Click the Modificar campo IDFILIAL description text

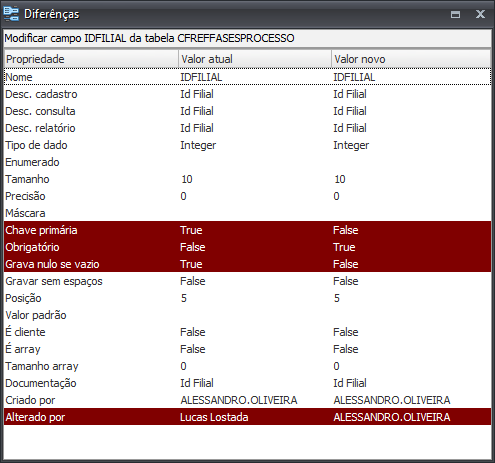(x=149, y=38)
